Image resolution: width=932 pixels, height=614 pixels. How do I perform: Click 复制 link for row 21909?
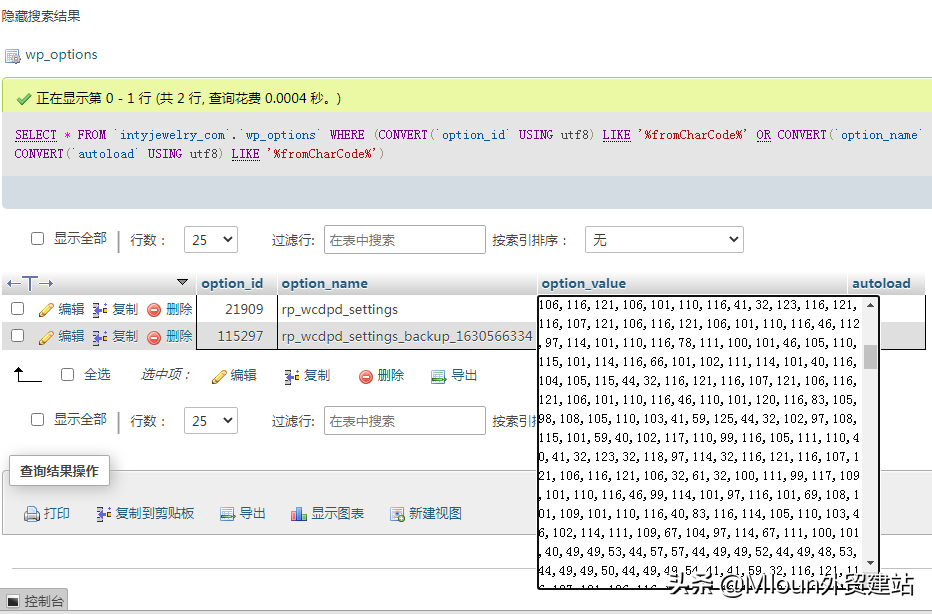pos(125,309)
